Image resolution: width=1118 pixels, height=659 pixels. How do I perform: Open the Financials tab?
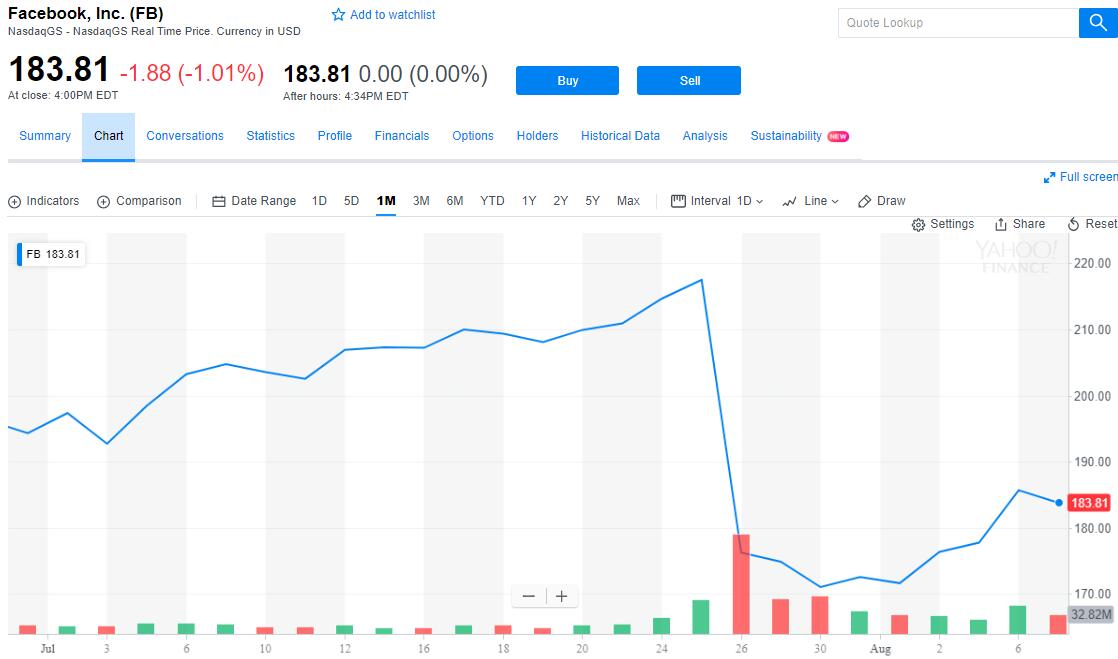(402, 136)
